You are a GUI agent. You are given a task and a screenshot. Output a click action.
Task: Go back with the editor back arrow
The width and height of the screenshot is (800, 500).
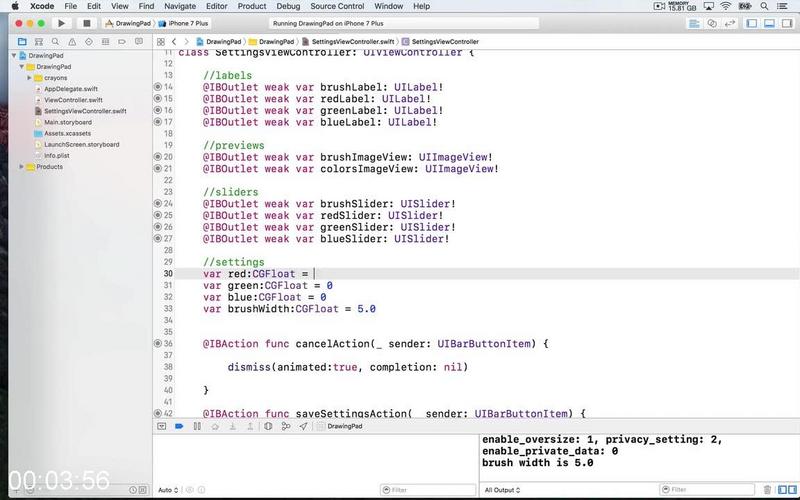[174, 42]
